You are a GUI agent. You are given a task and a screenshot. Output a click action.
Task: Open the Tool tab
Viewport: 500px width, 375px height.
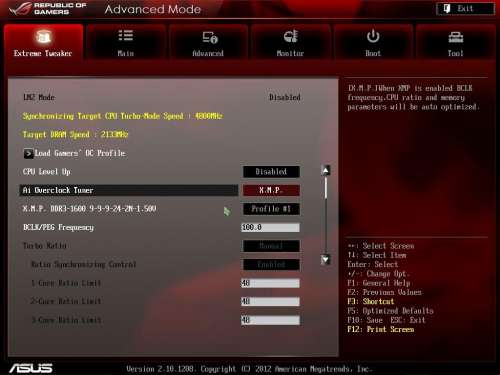[455, 43]
